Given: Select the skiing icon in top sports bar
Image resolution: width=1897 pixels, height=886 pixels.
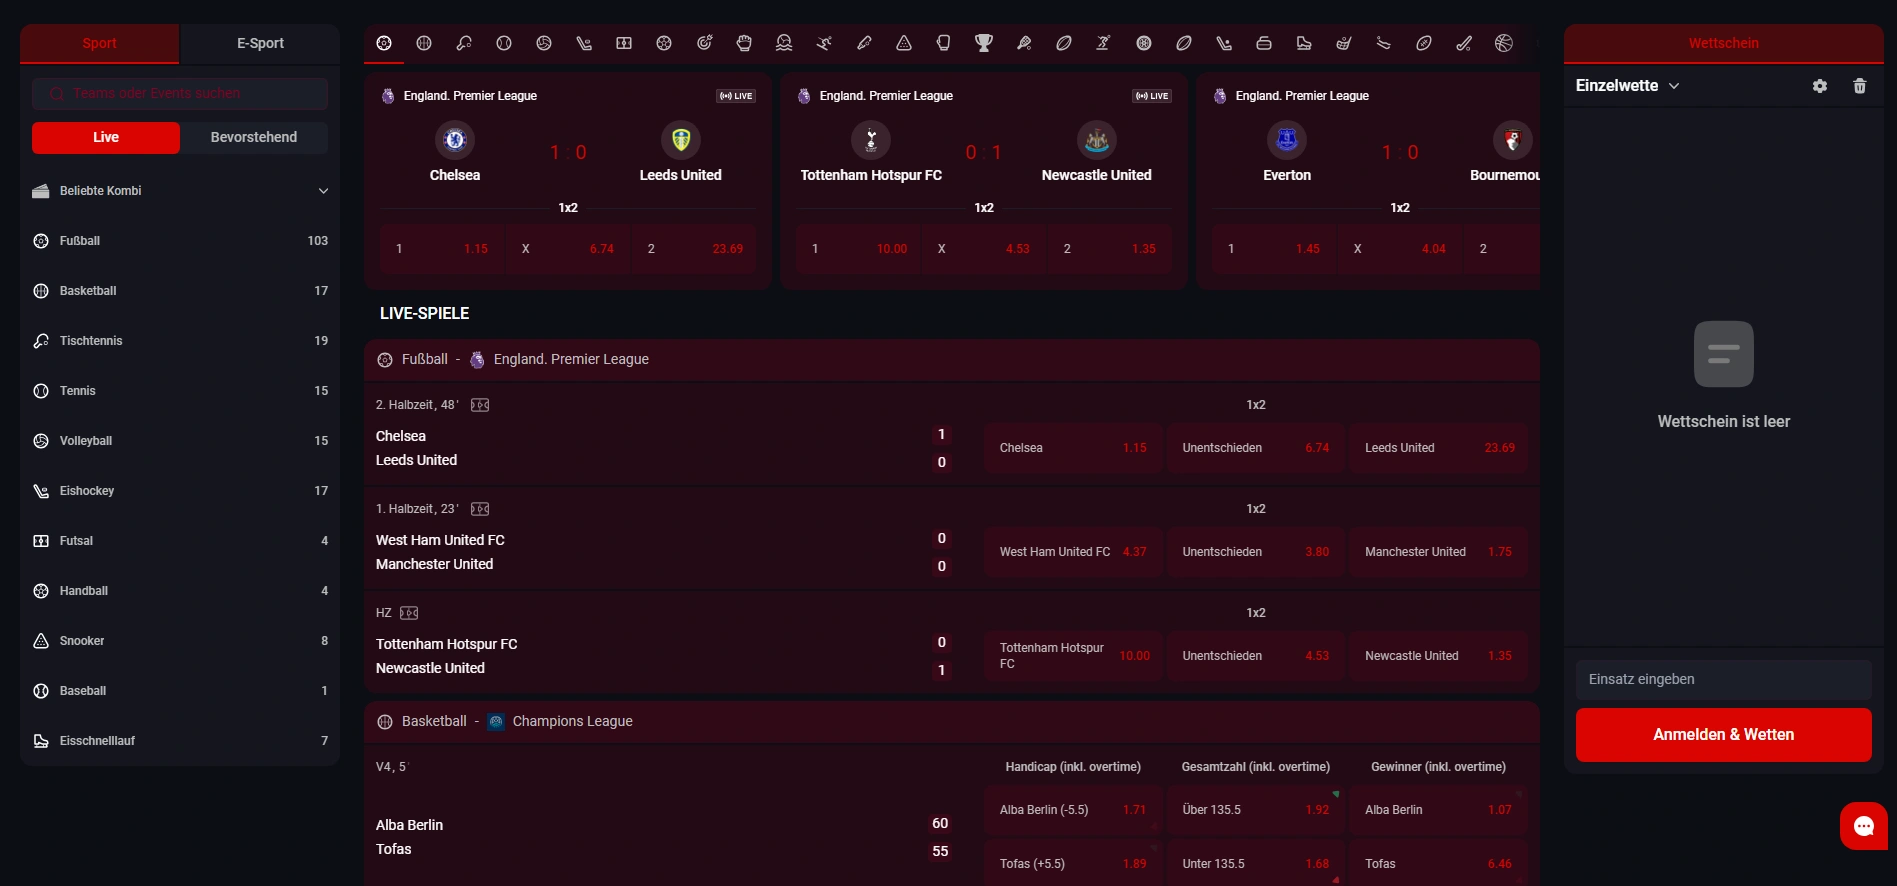Looking at the screenshot, I should 824,43.
